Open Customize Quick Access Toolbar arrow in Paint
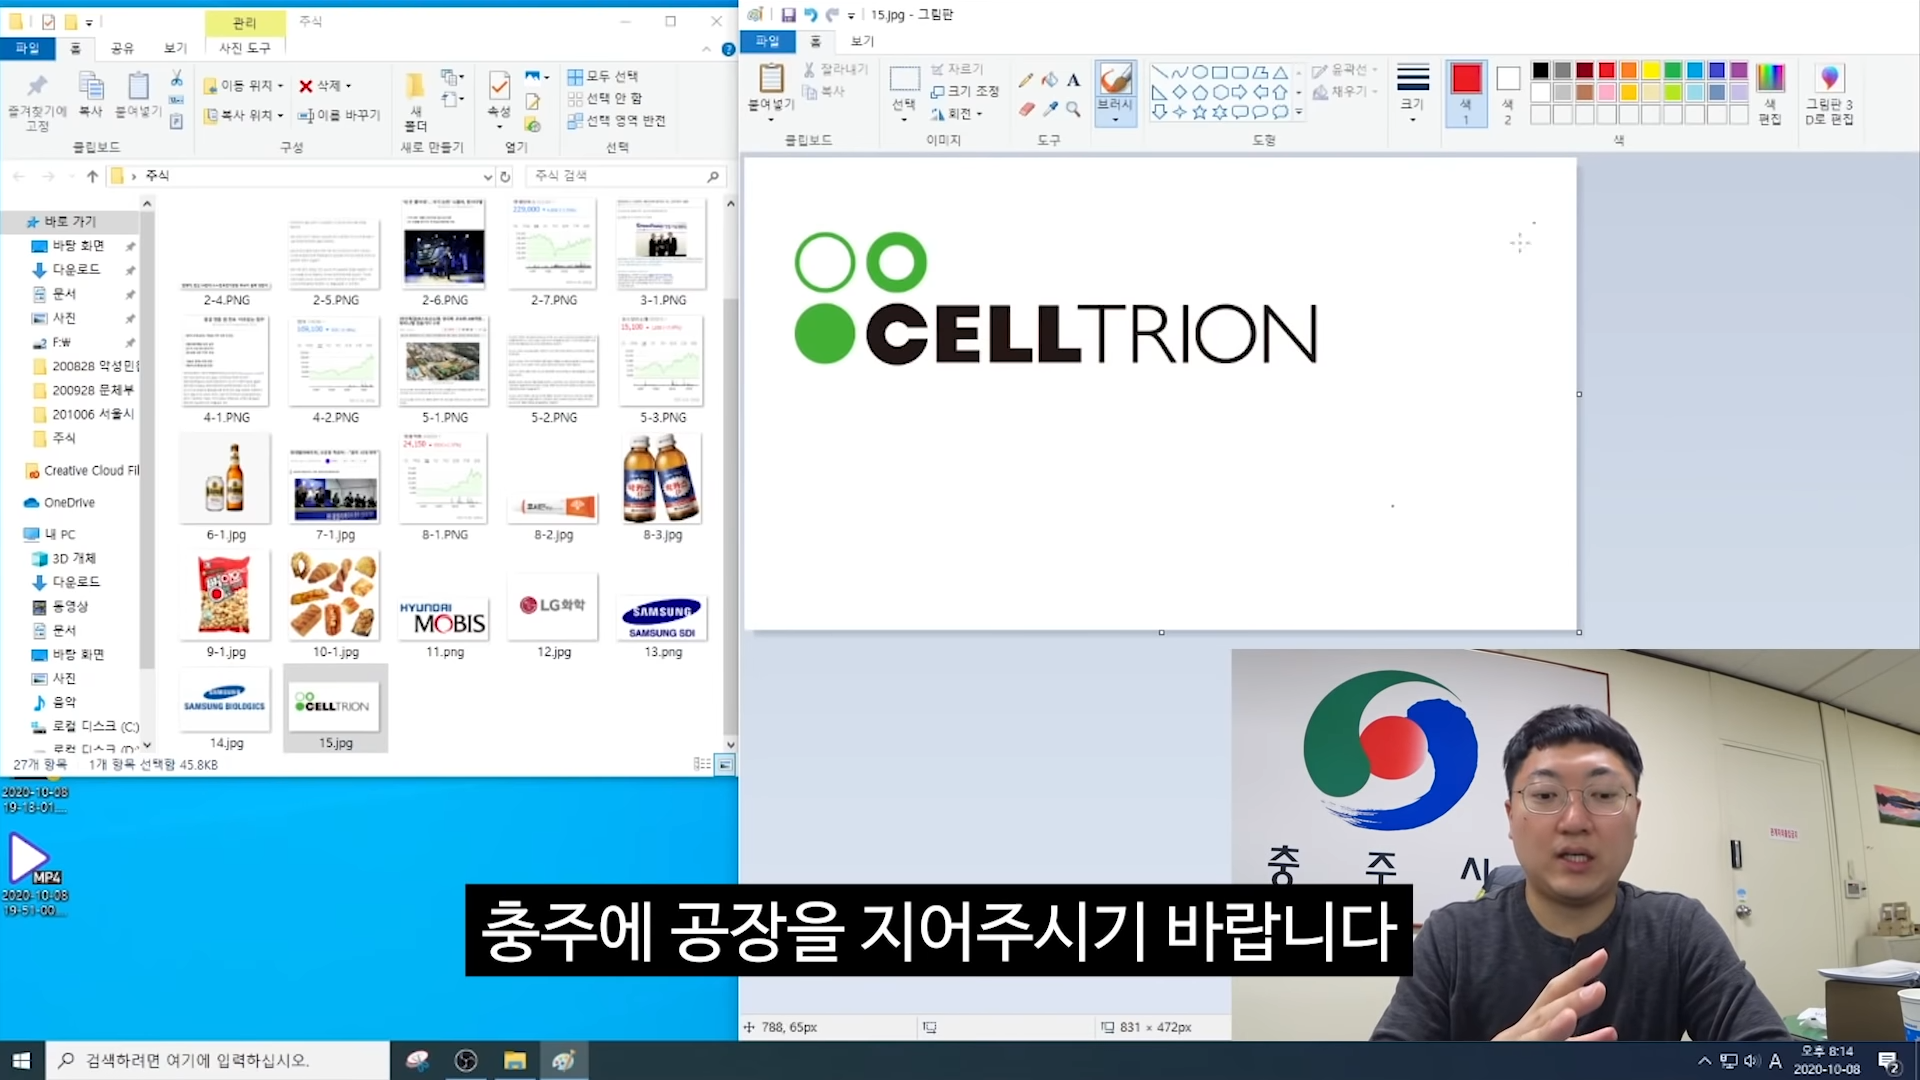 pyautogui.click(x=851, y=16)
